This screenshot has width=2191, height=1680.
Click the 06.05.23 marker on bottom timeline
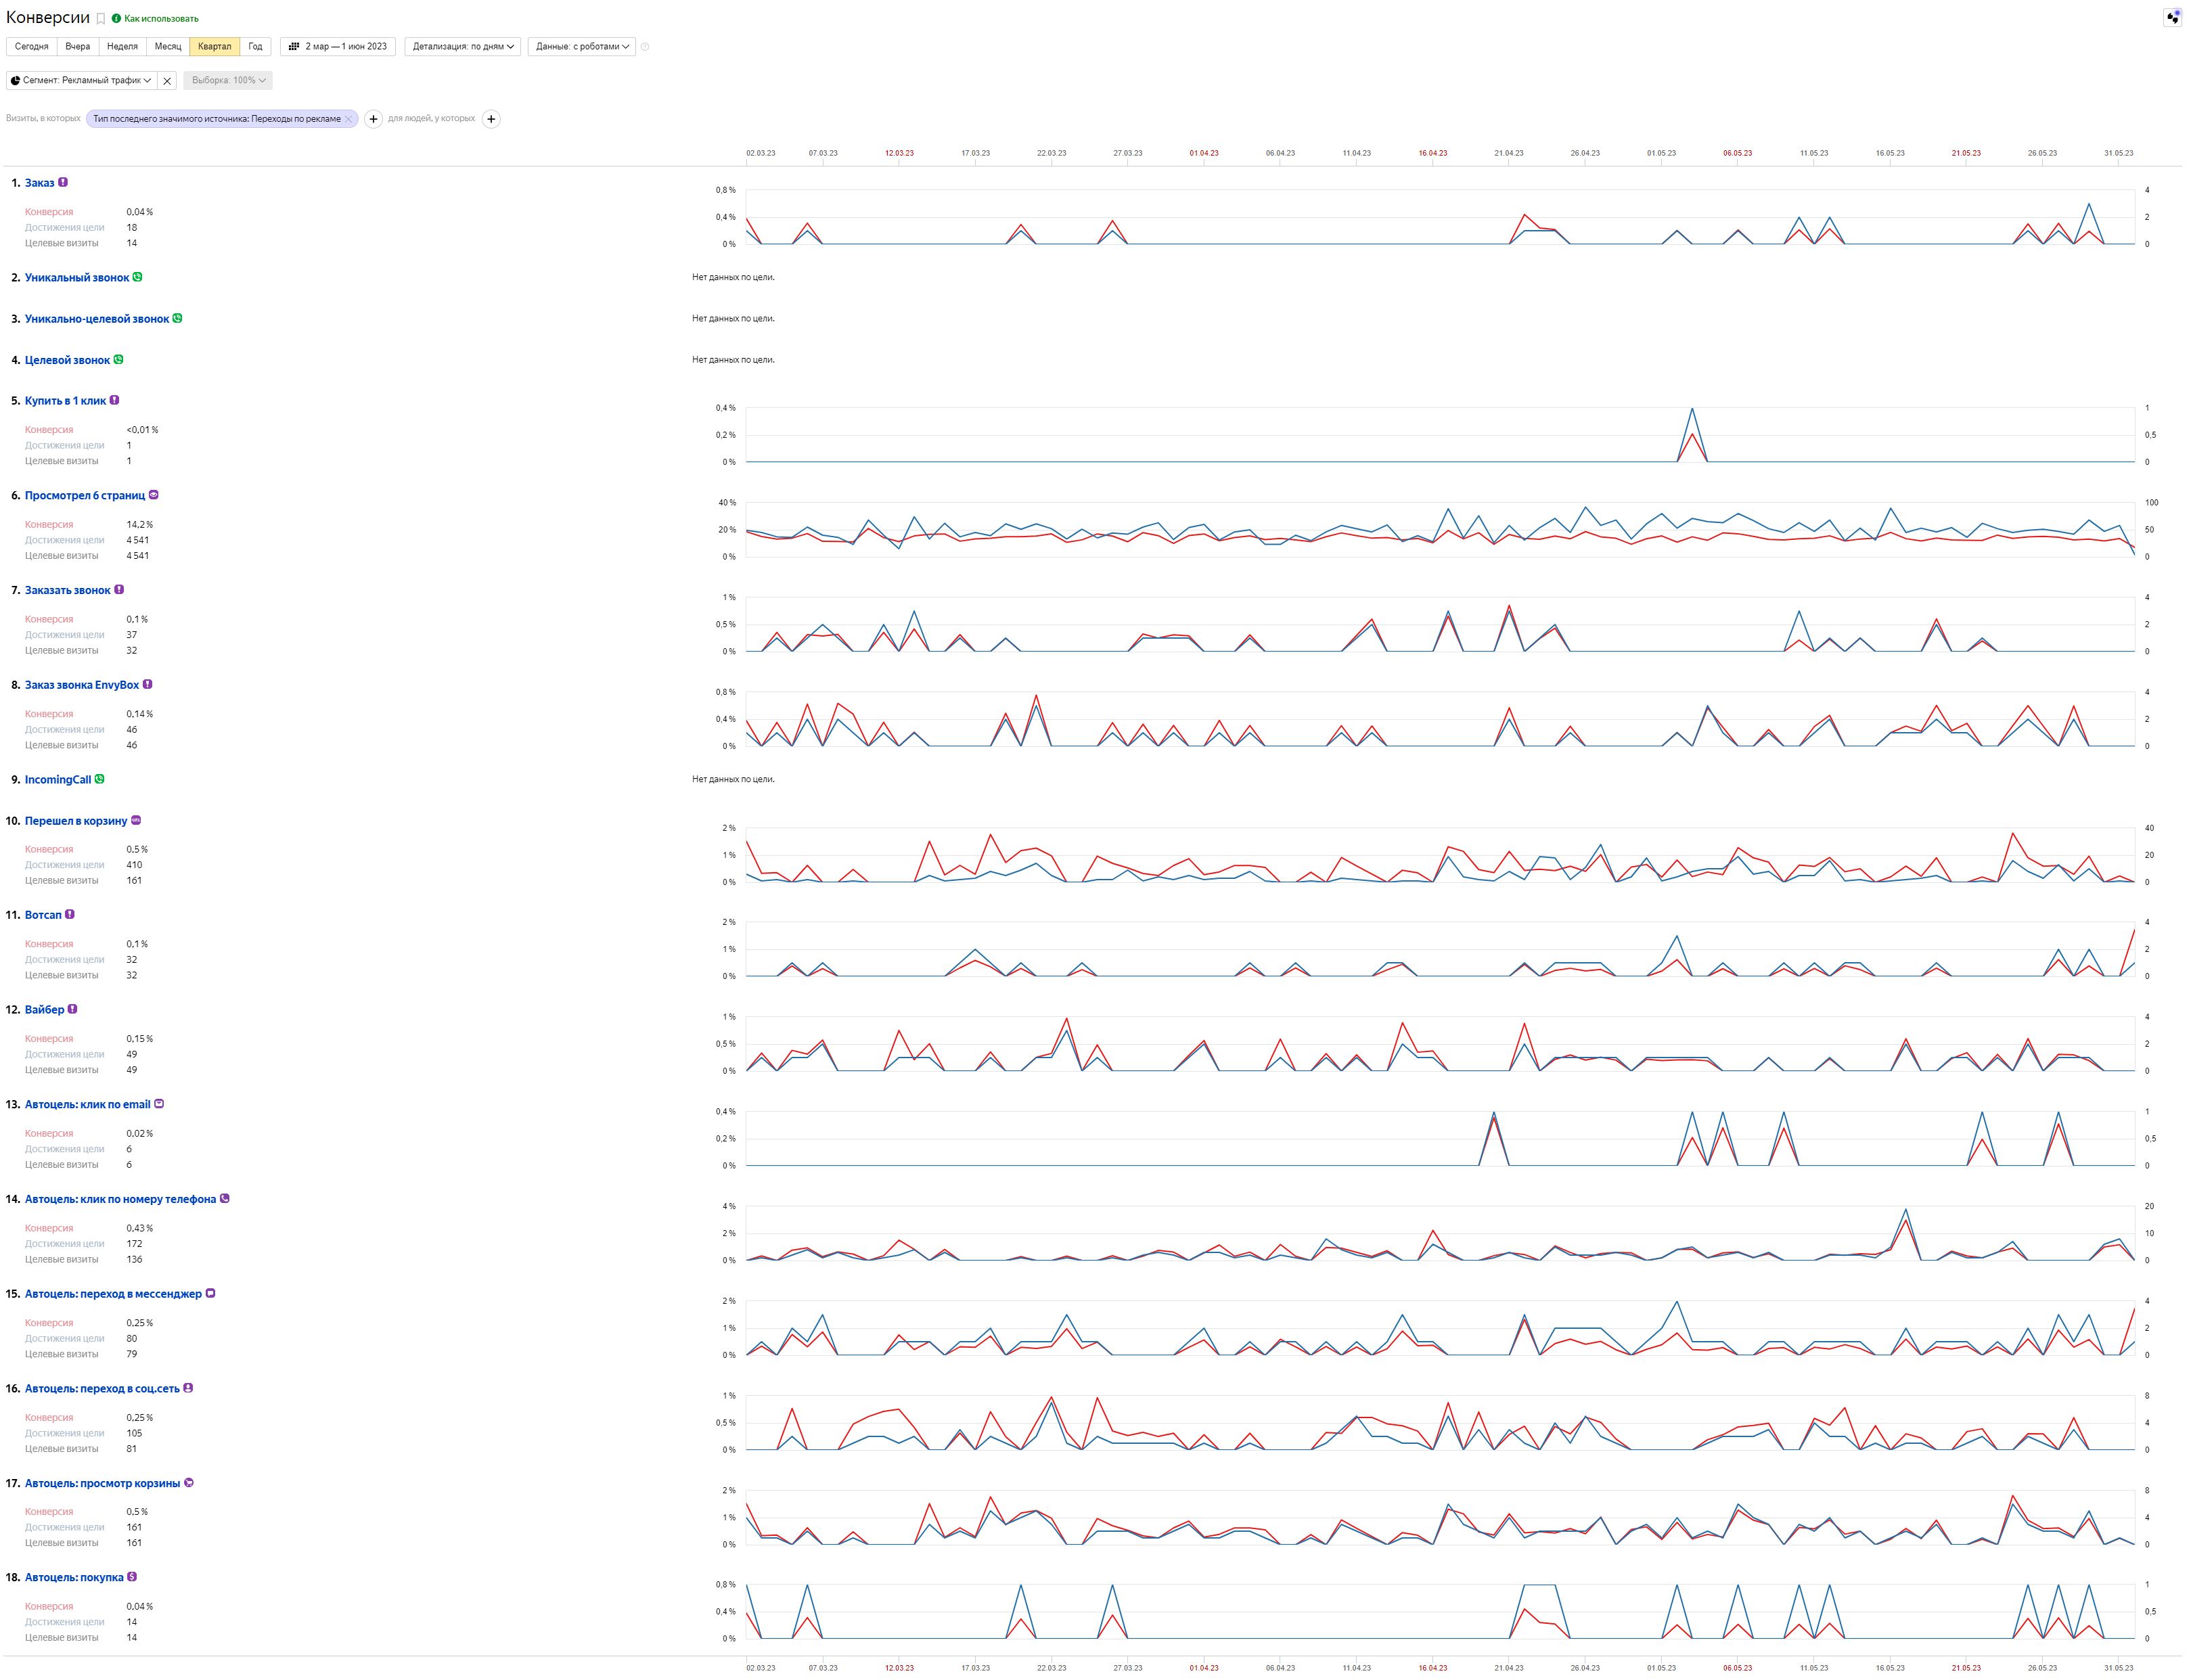click(1737, 1668)
